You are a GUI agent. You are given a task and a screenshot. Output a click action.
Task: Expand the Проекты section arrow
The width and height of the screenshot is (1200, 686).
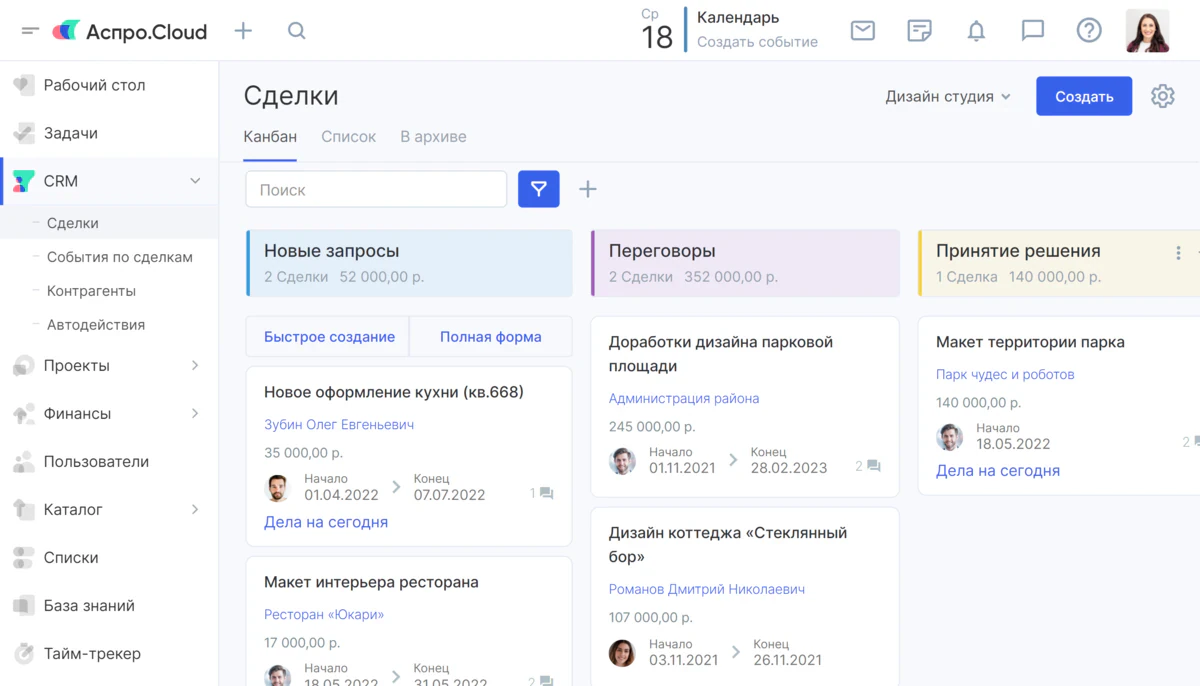tap(195, 366)
